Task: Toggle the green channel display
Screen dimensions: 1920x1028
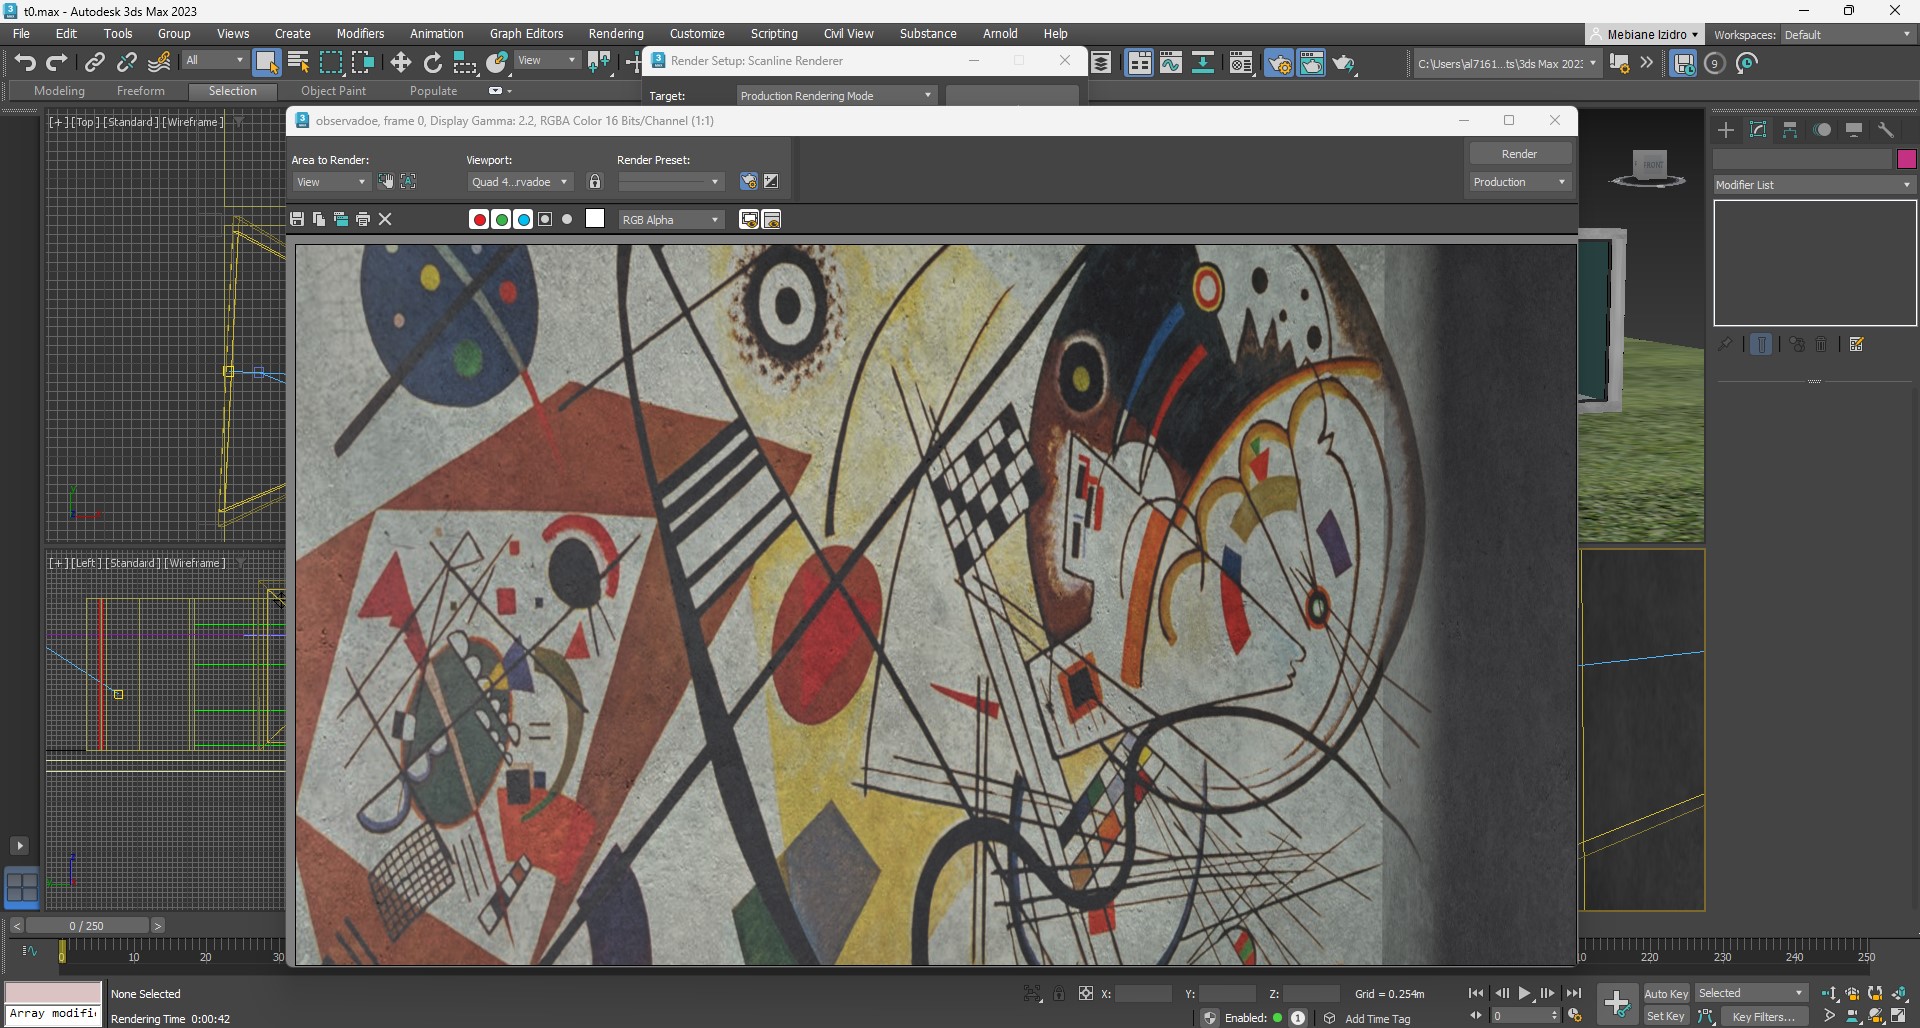Action: [x=501, y=219]
